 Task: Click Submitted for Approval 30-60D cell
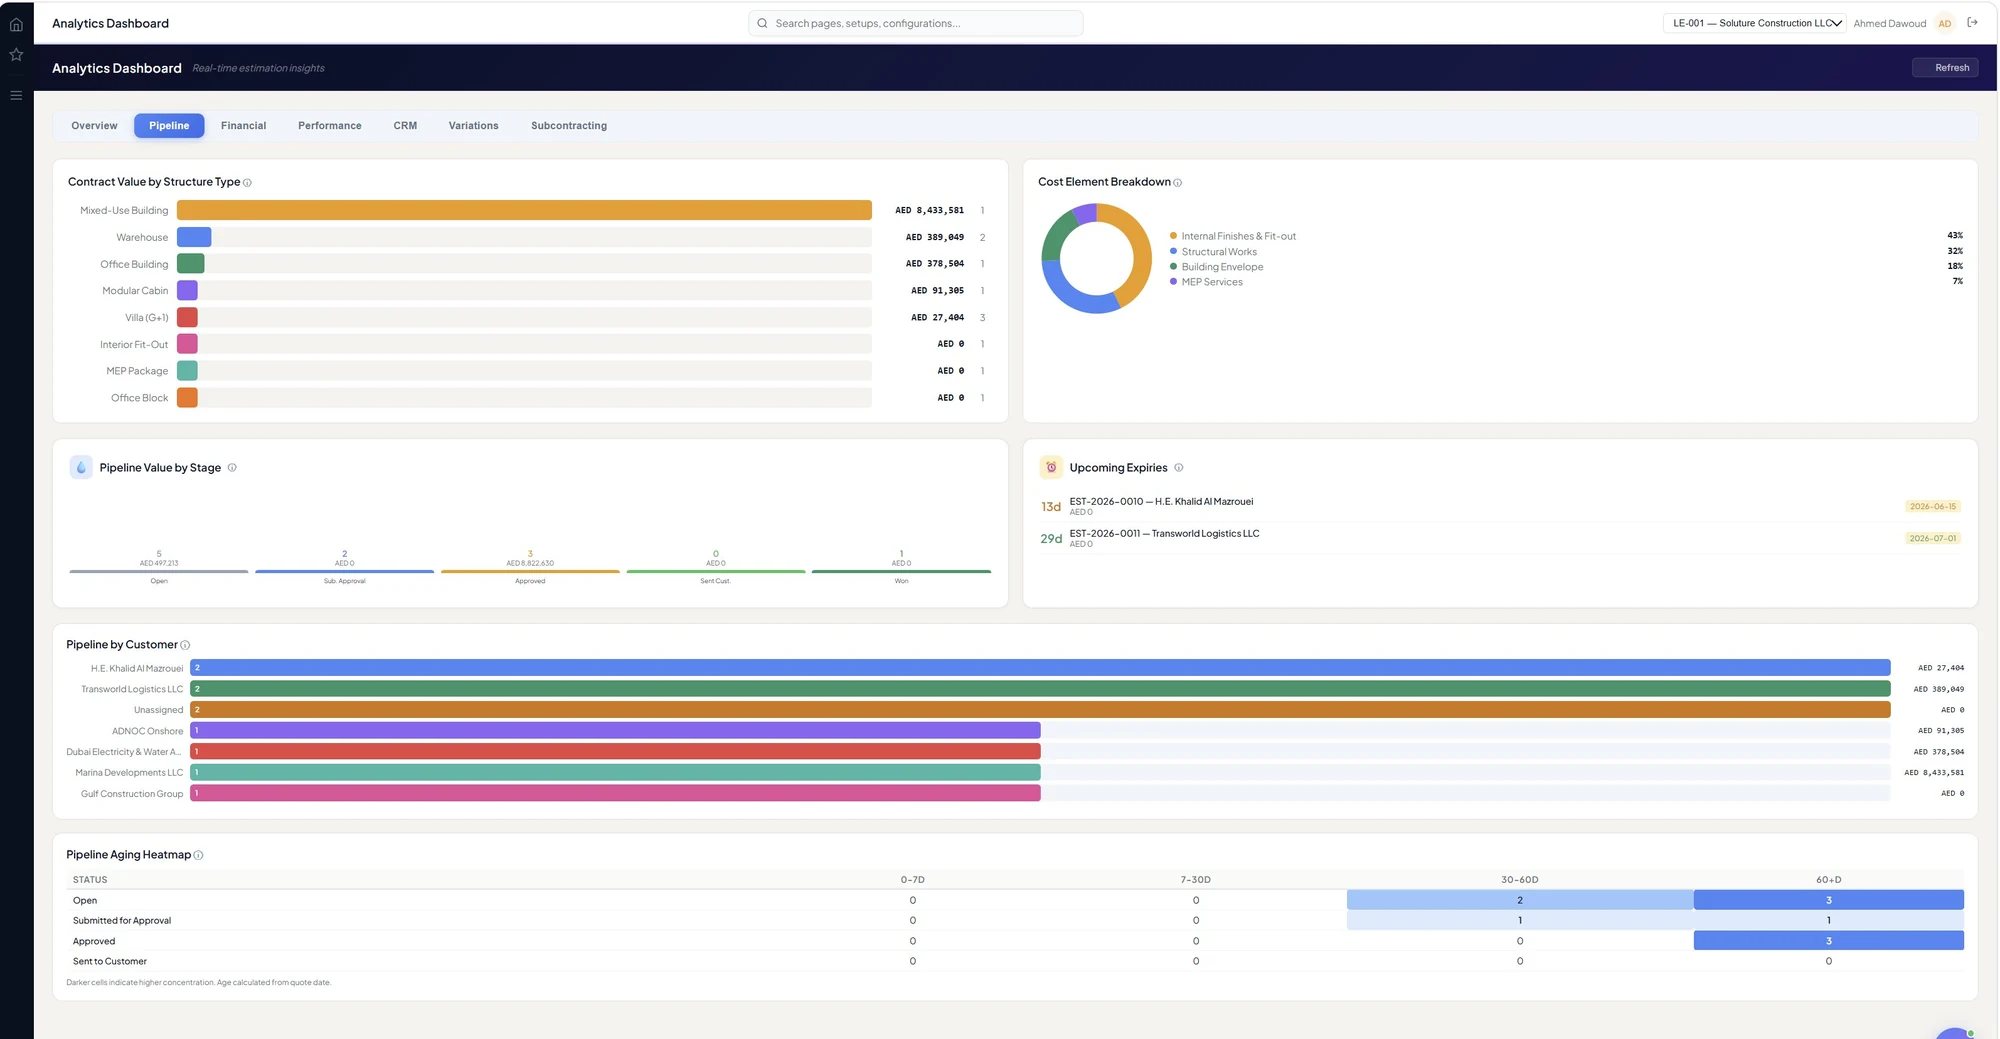coord(1520,920)
